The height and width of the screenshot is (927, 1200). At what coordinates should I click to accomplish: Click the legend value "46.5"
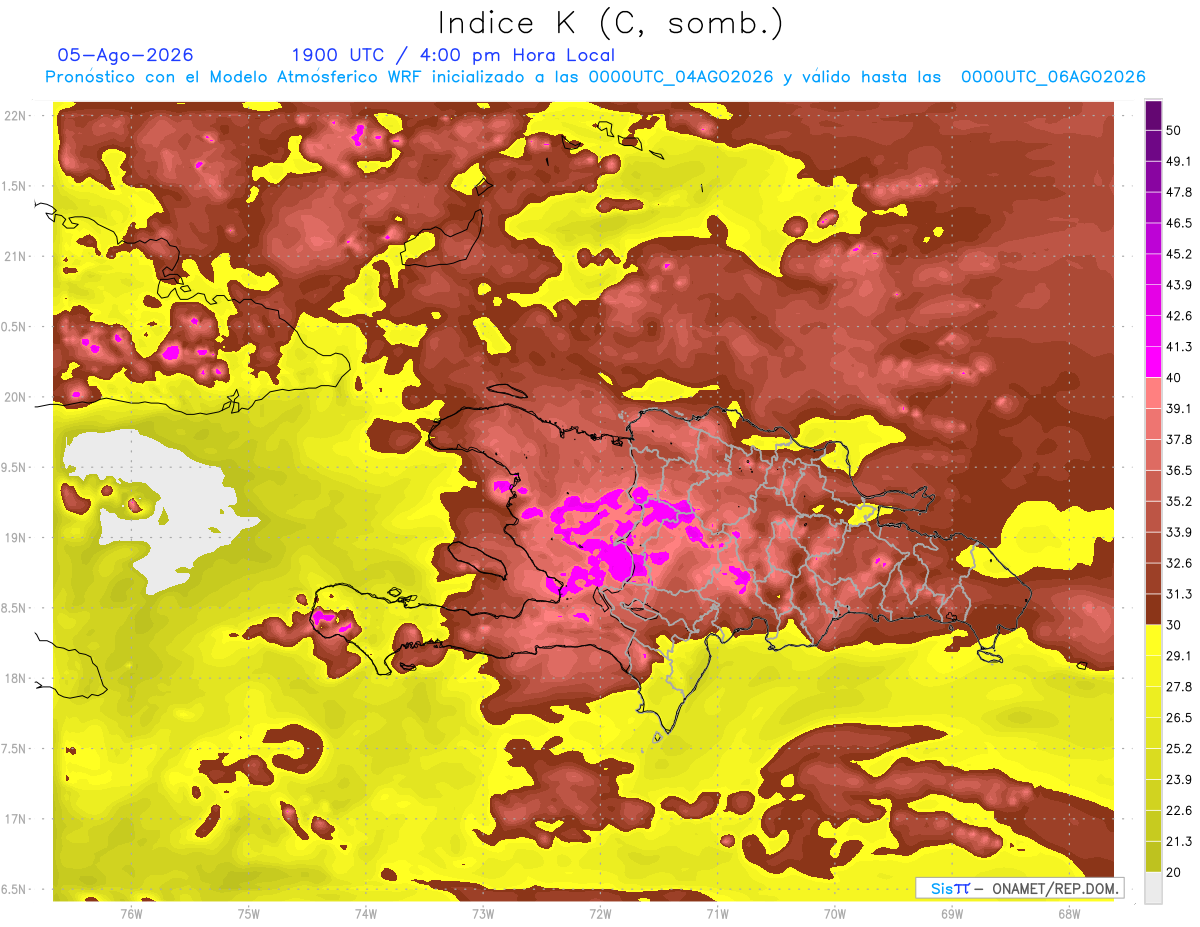point(1178,222)
